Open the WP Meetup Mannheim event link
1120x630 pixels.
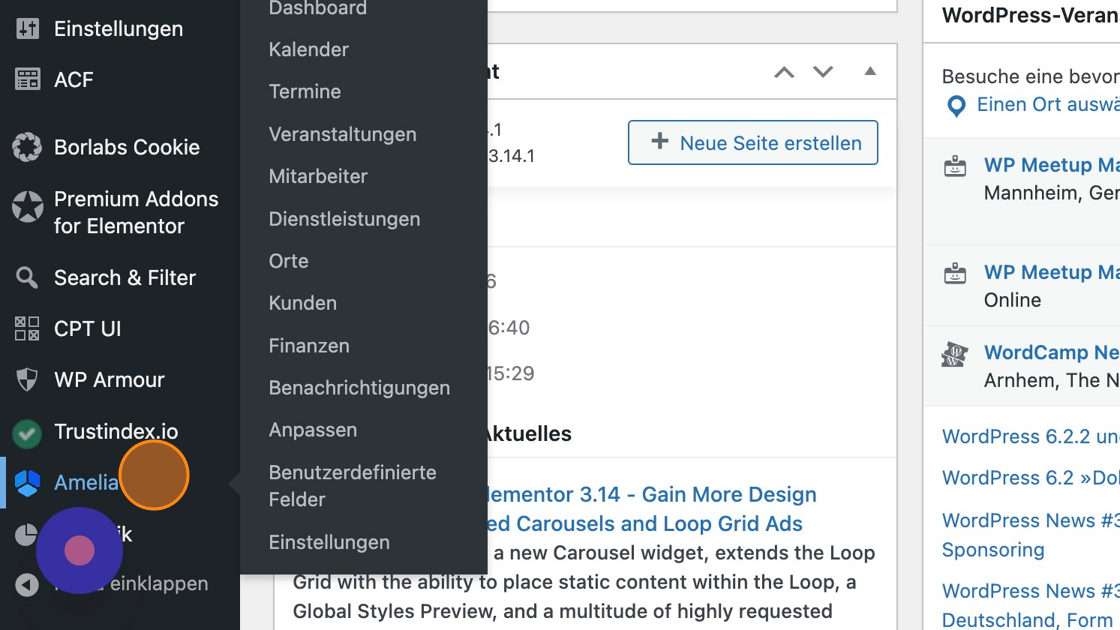pos(1051,165)
